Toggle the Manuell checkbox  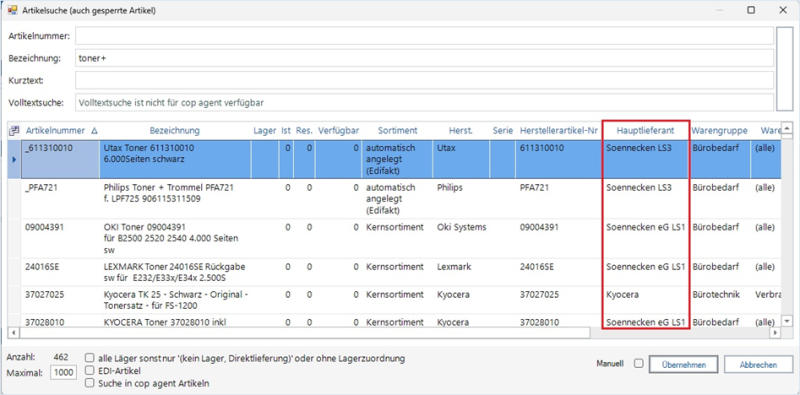point(638,364)
